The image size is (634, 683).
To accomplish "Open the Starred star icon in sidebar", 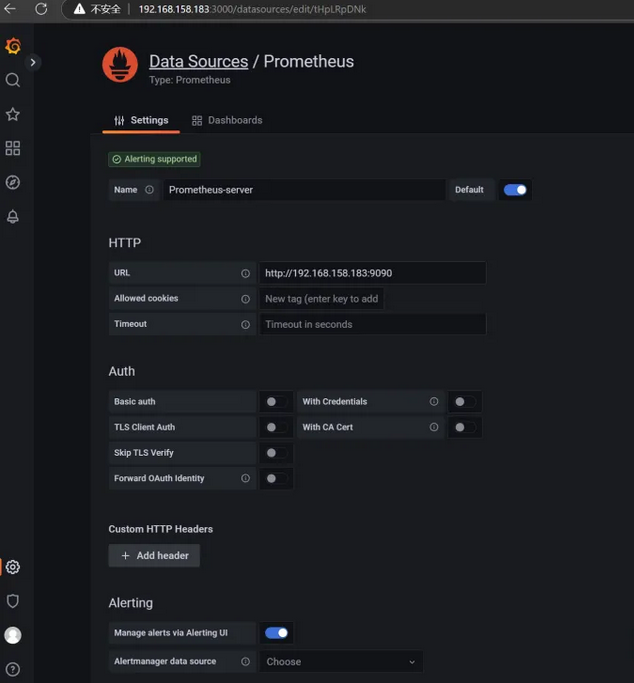I will pyautogui.click(x=13, y=114).
